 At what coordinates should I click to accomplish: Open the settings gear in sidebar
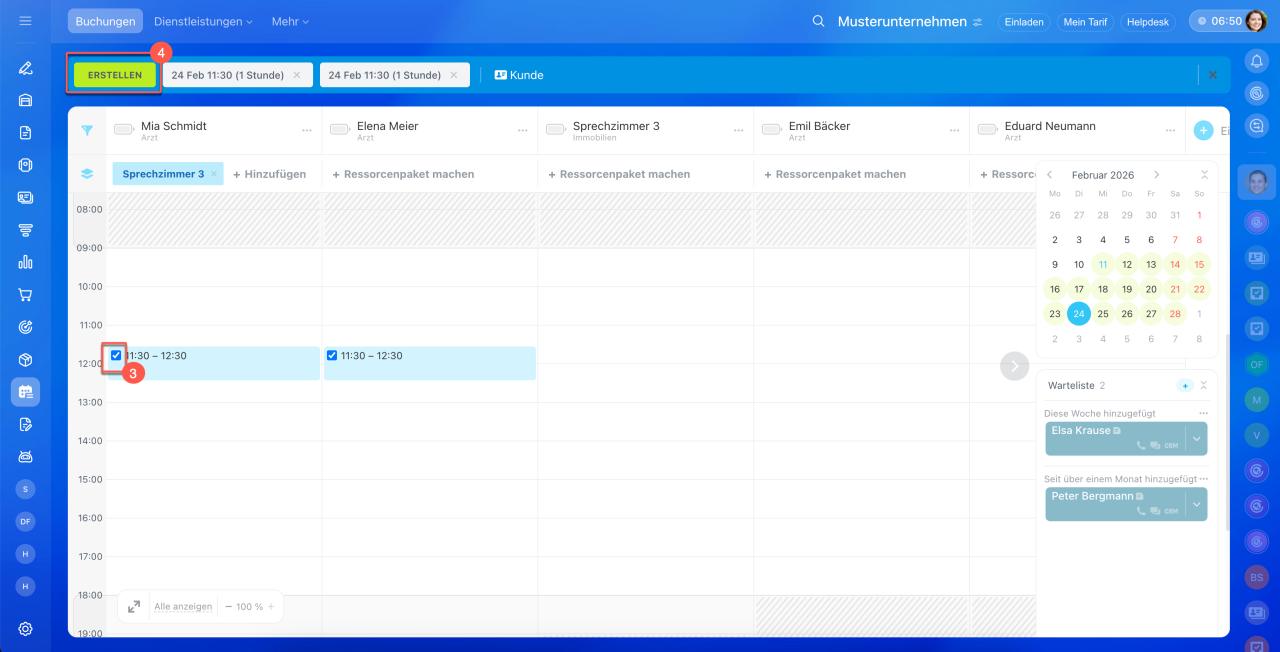(x=25, y=628)
